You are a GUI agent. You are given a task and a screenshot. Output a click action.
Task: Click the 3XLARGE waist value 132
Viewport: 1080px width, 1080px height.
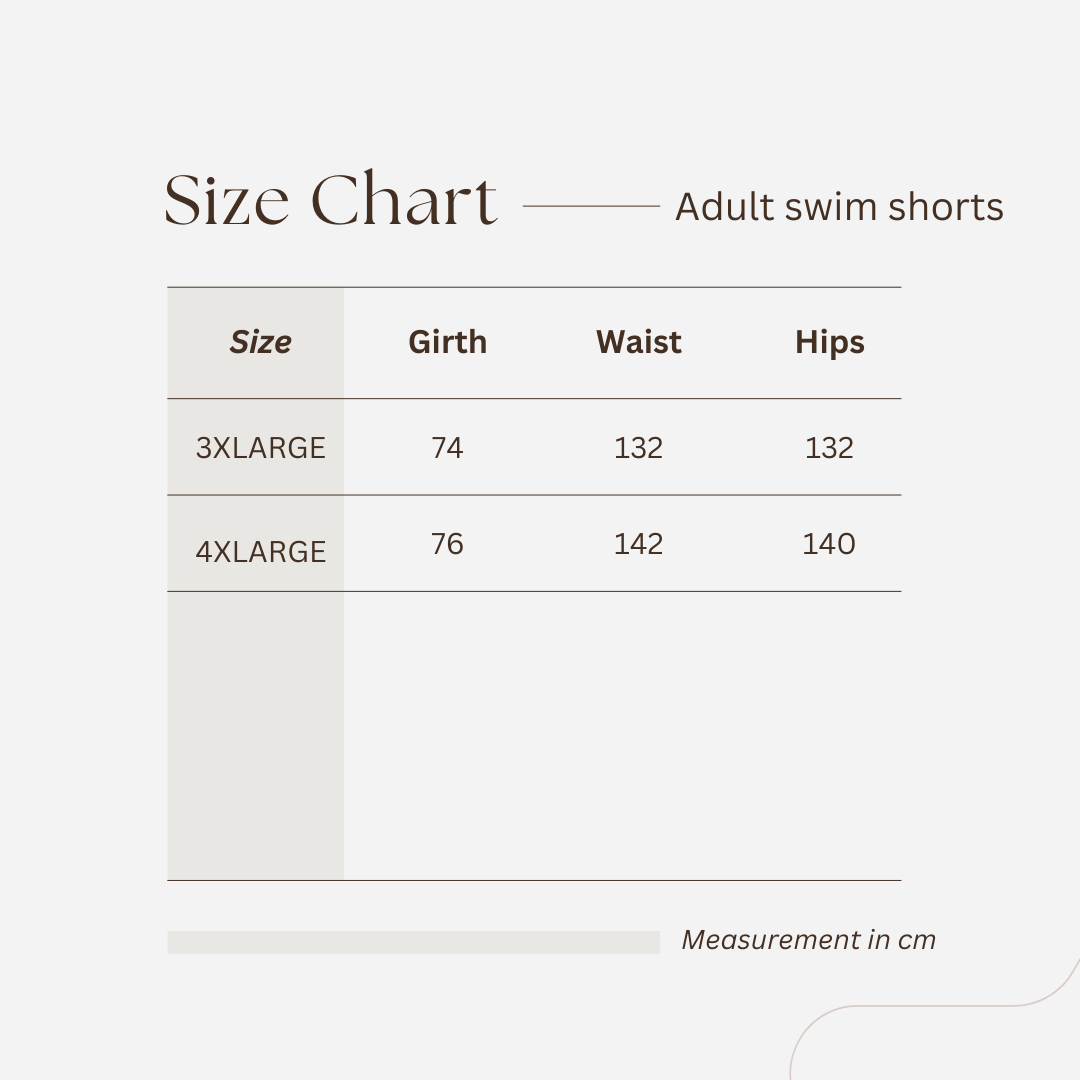coord(638,448)
